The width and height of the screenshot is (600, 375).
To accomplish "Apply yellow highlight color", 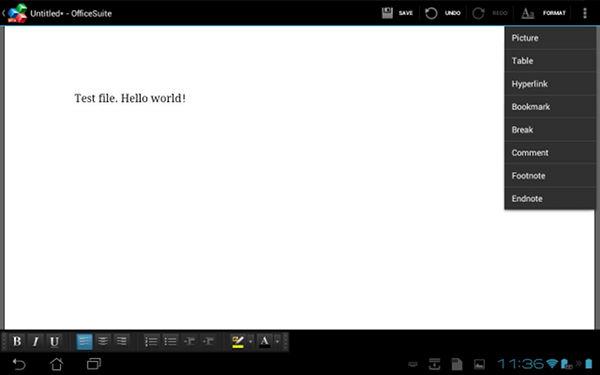I will pos(238,341).
